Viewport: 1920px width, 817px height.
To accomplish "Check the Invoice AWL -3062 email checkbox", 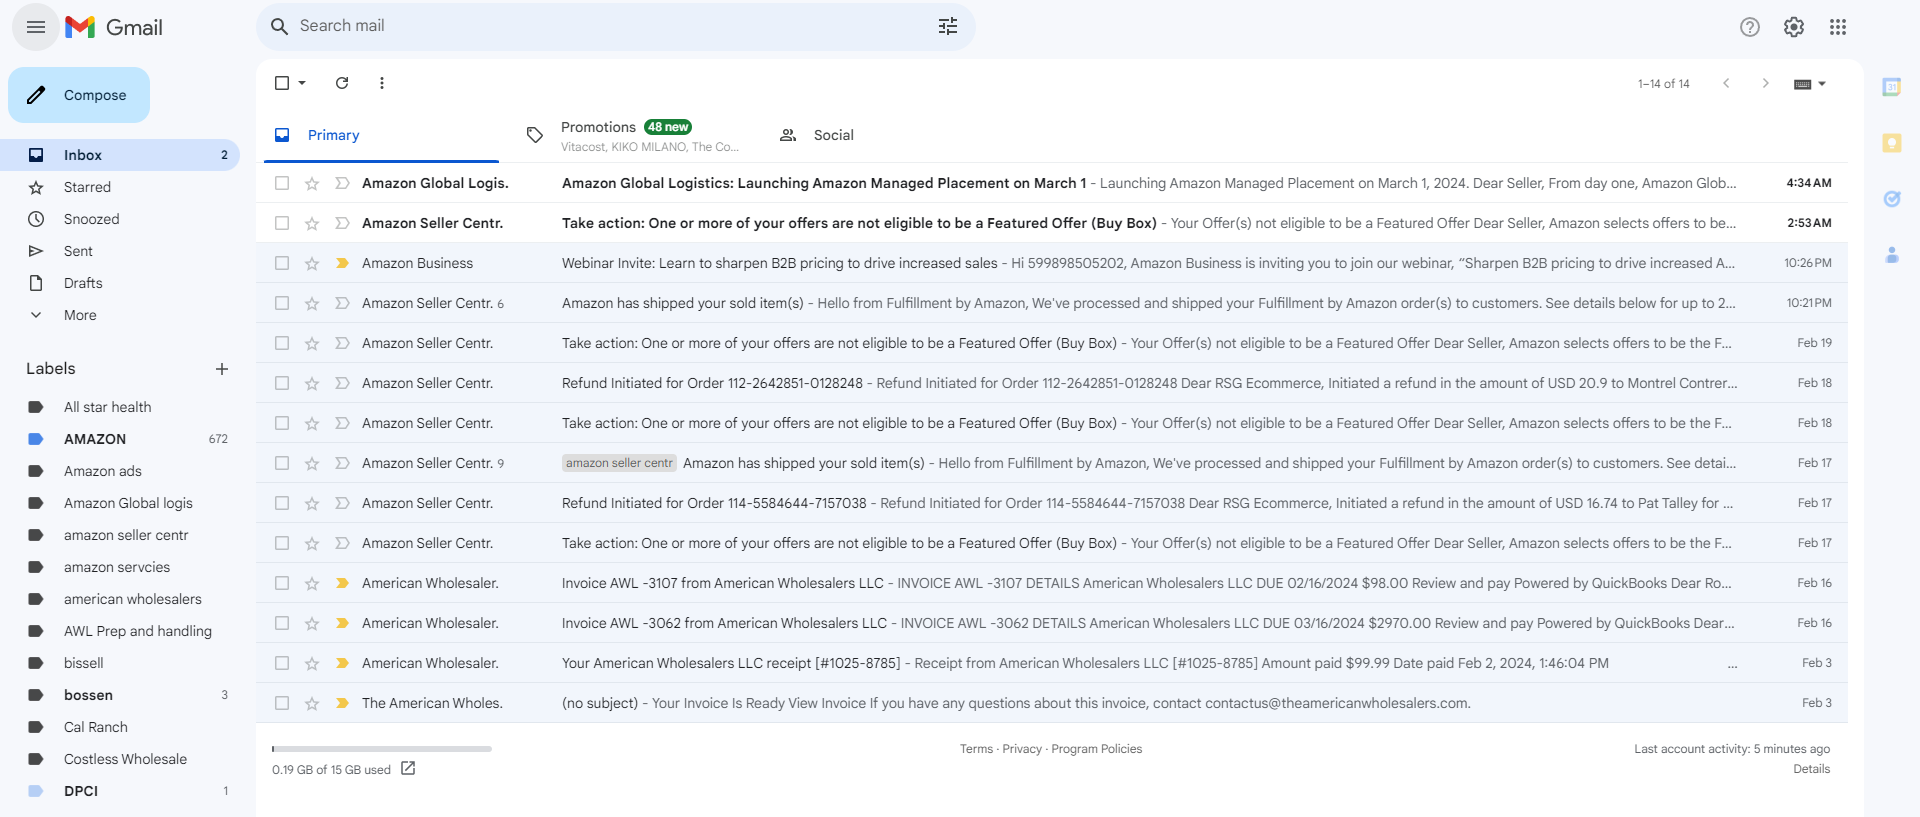I will [282, 623].
